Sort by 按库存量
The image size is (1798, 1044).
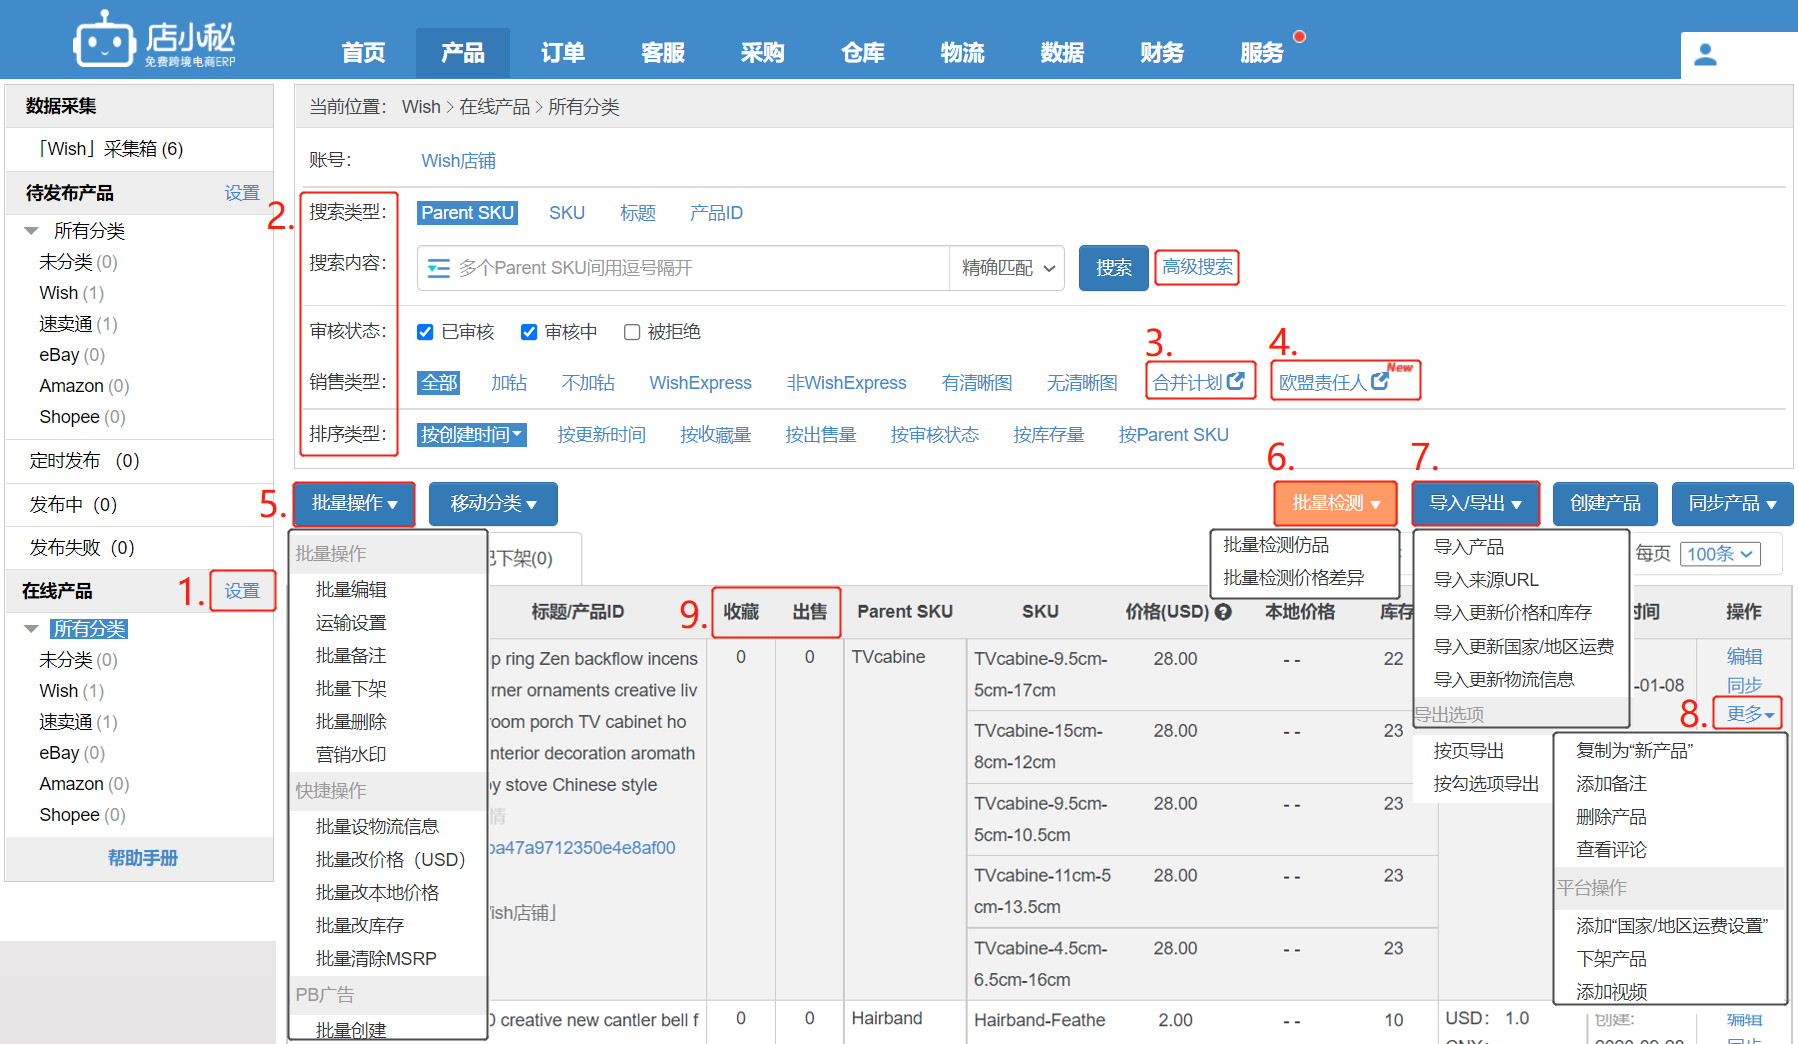pos(1049,435)
